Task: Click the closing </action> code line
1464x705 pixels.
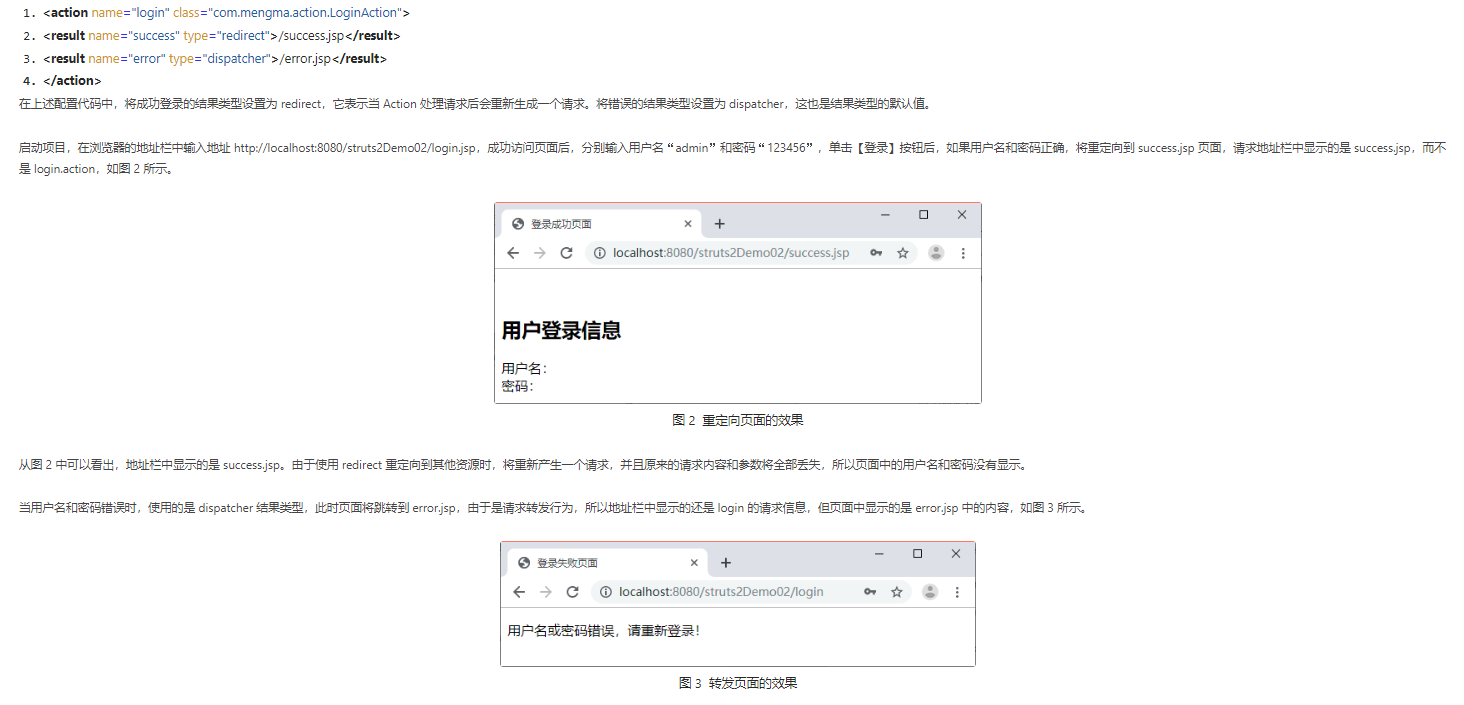Action: 72,81
